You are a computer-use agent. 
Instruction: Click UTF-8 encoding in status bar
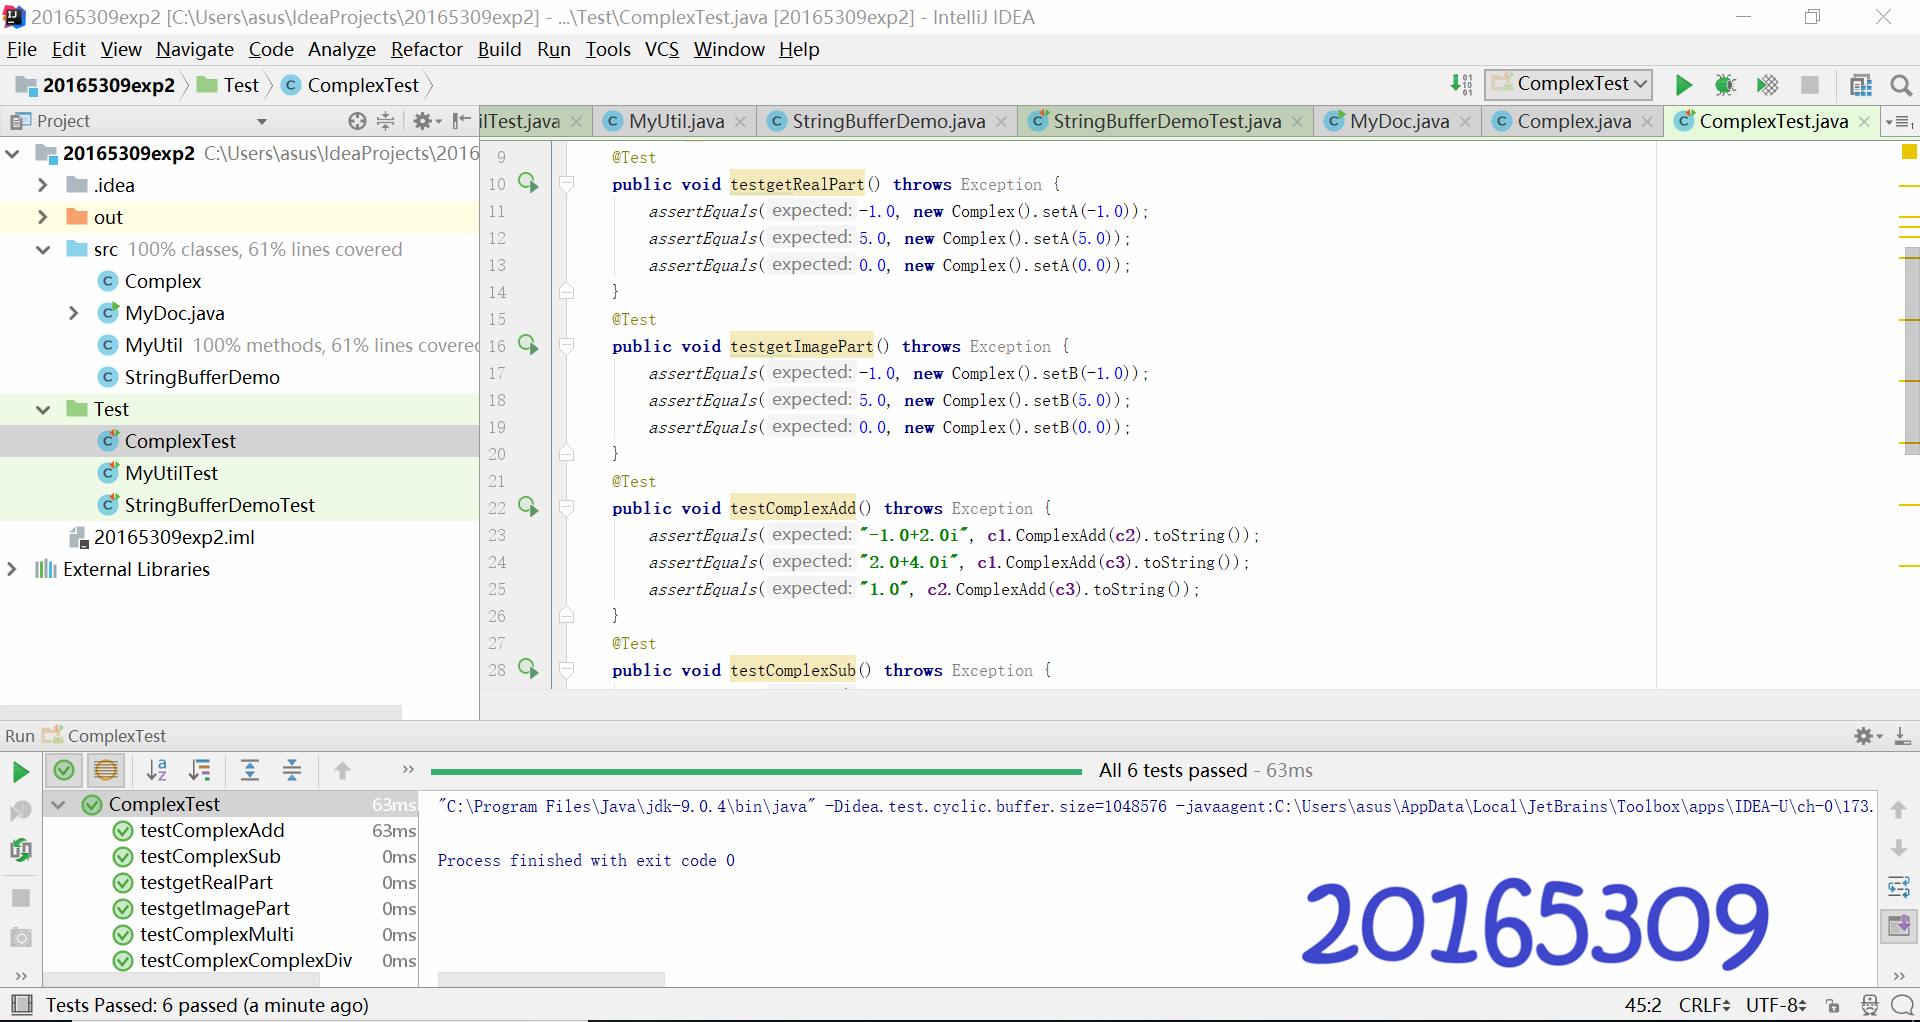pos(1776,1005)
